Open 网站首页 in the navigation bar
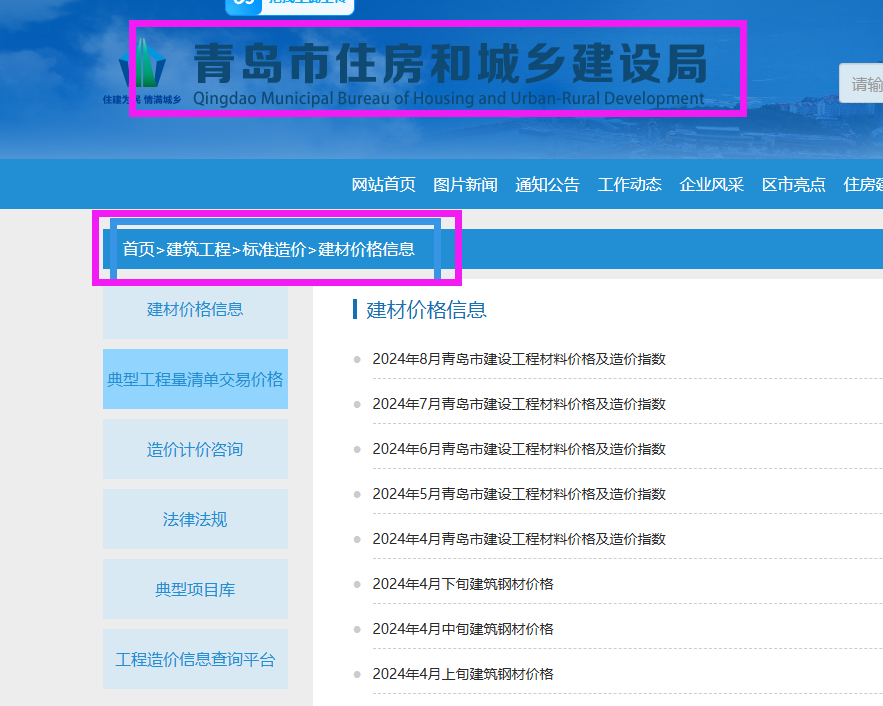 [x=383, y=184]
